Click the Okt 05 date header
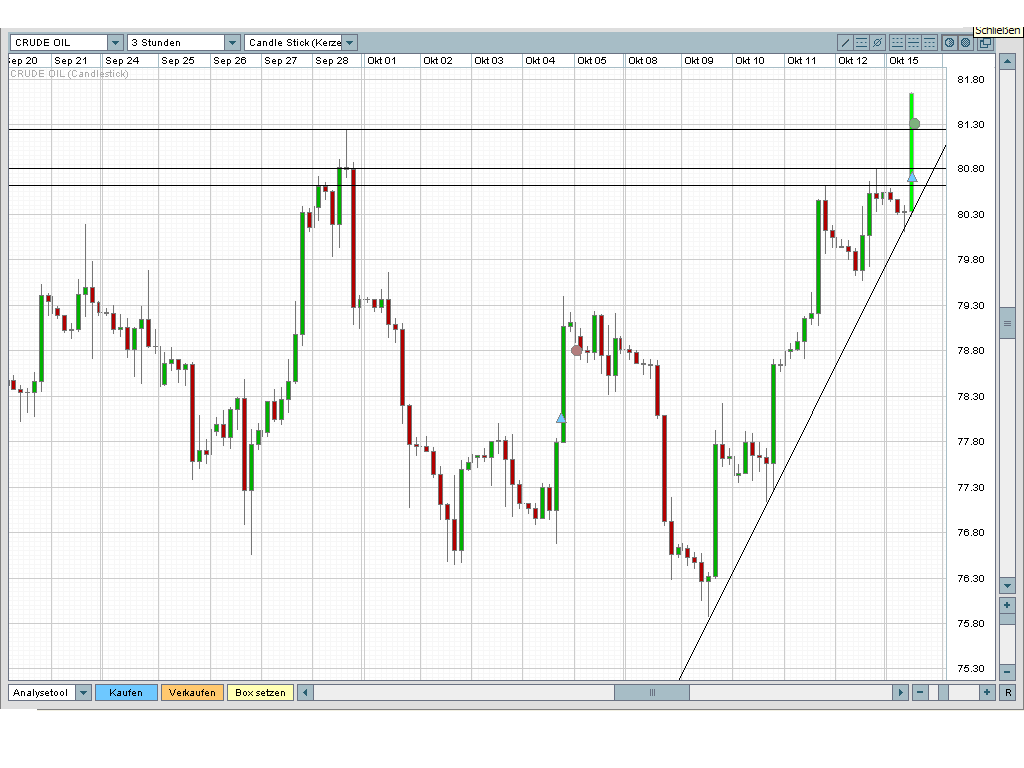The image size is (1024, 768). tap(592, 61)
